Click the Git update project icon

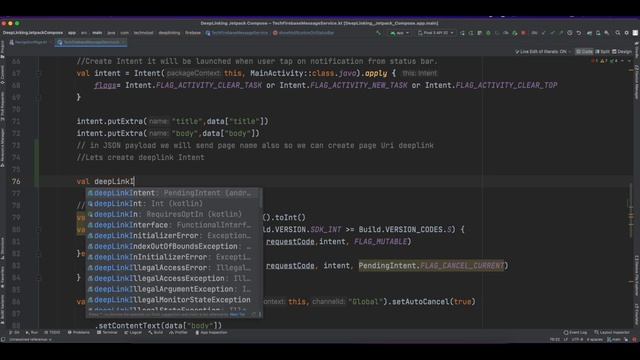[x=544, y=33]
